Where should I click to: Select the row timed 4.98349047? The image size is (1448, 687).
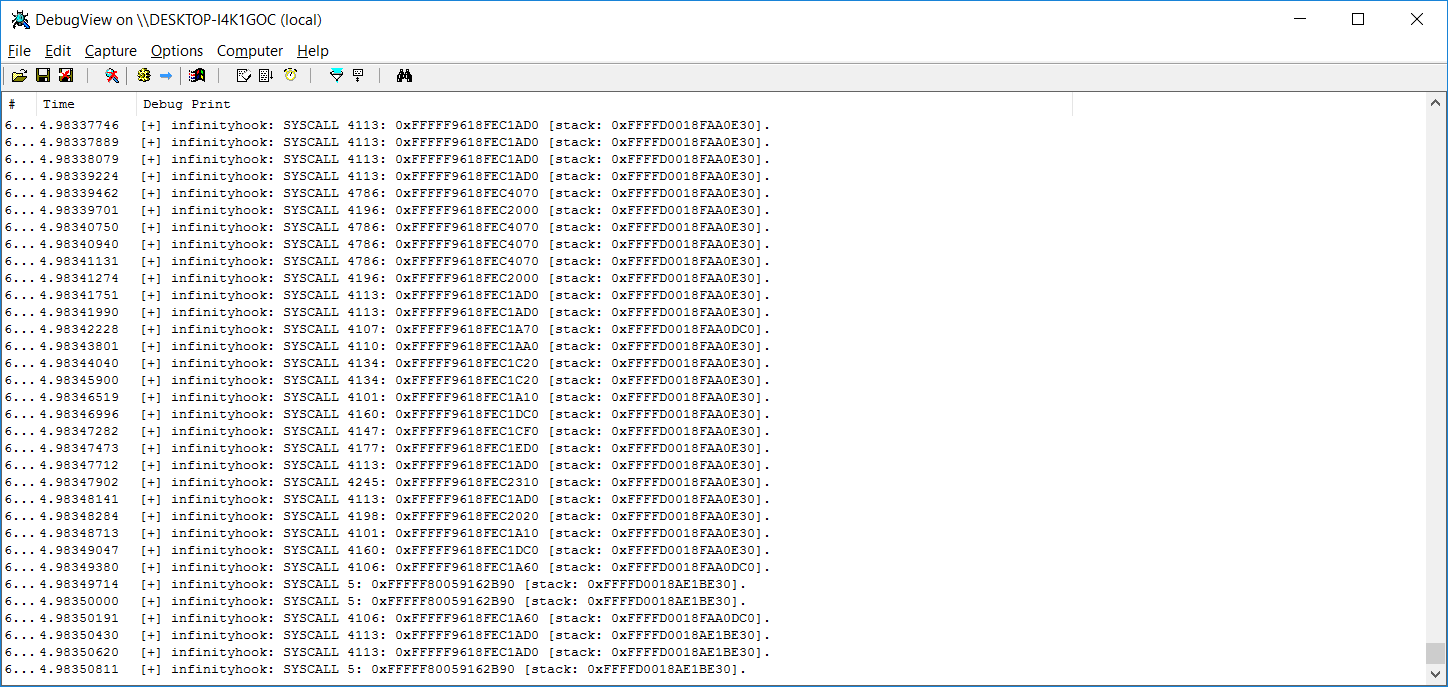click(714, 550)
